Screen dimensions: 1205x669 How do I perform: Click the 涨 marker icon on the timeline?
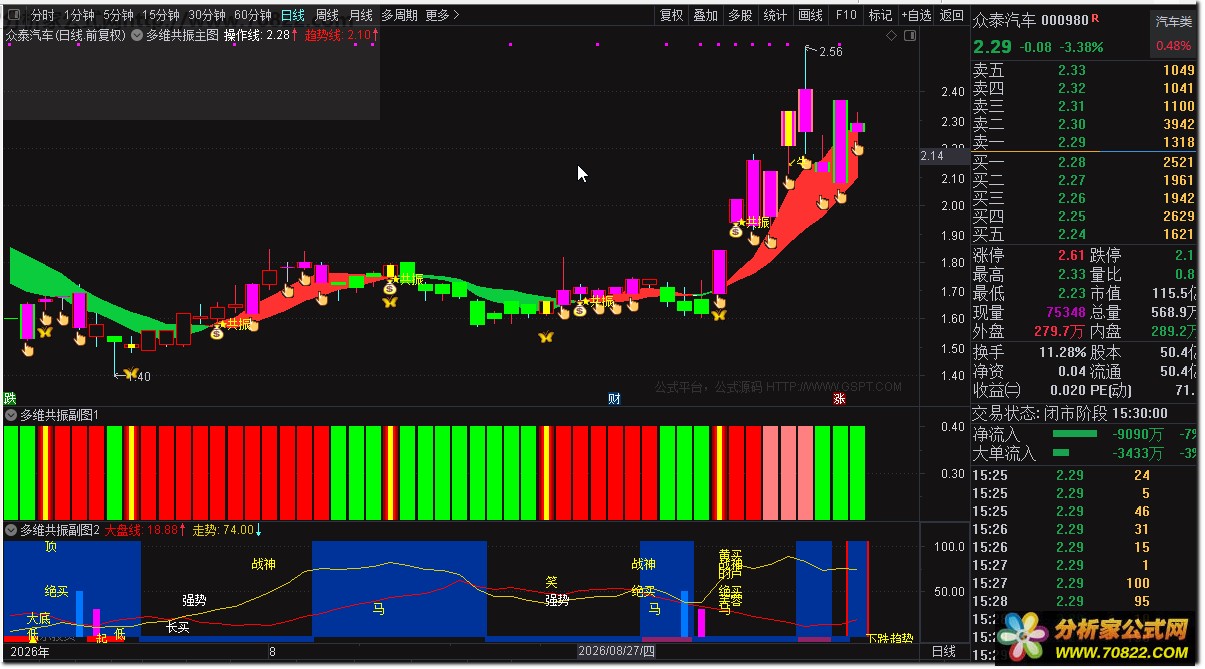(840, 398)
